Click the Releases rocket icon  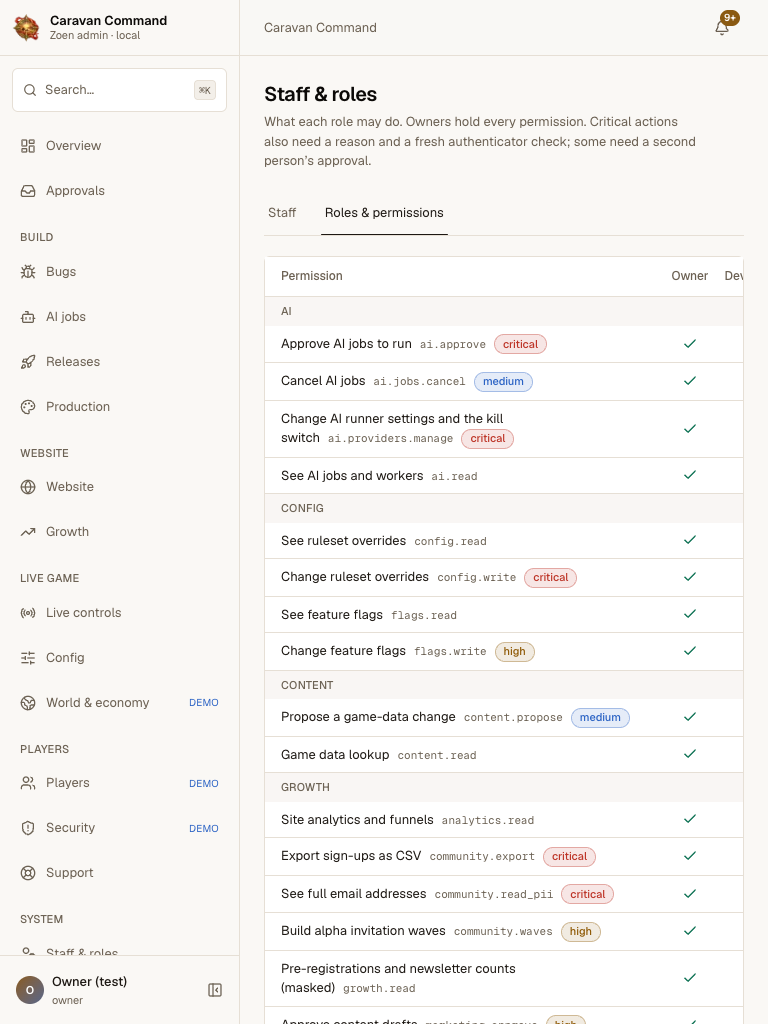click(x=28, y=362)
